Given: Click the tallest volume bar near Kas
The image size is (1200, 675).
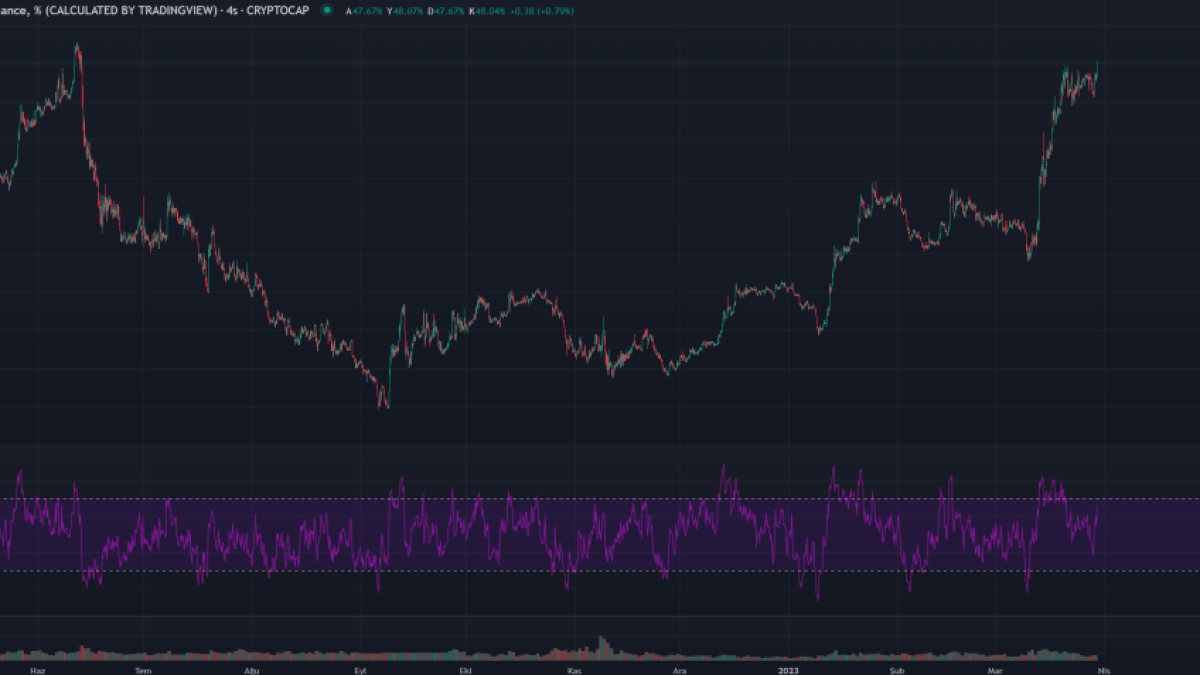Looking at the screenshot, I should pyautogui.click(x=601, y=646).
